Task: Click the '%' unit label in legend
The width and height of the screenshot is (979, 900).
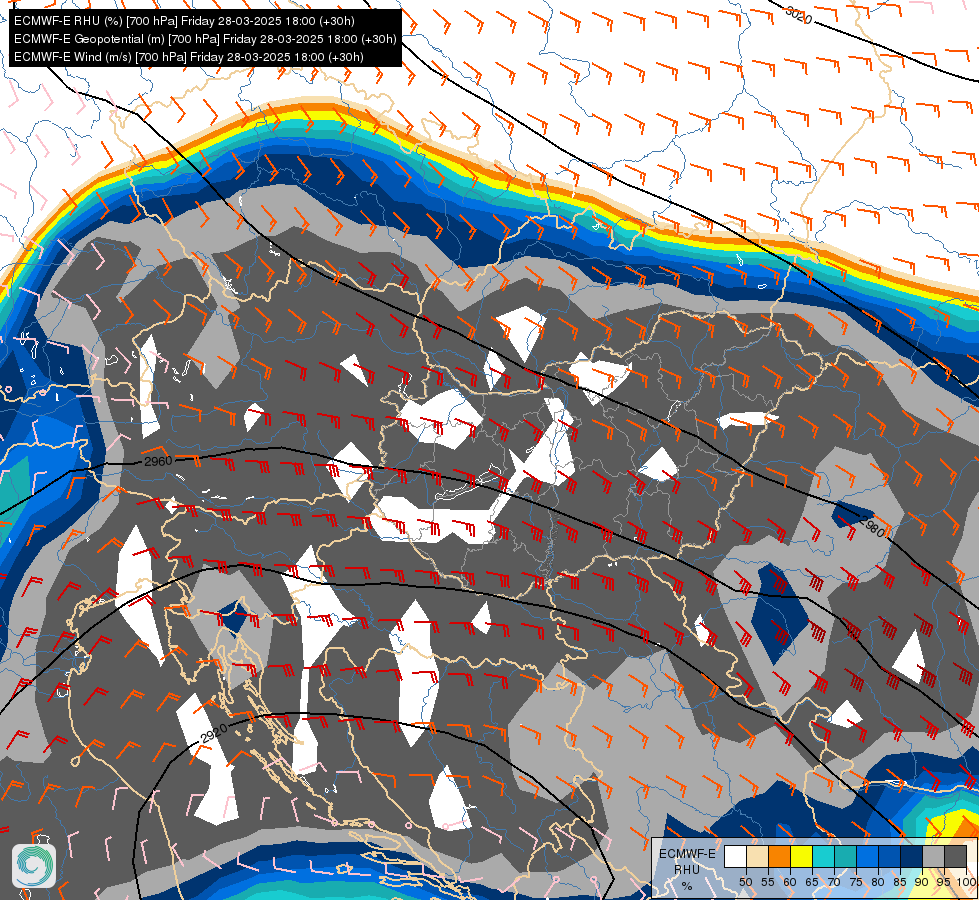Action: coord(687,886)
